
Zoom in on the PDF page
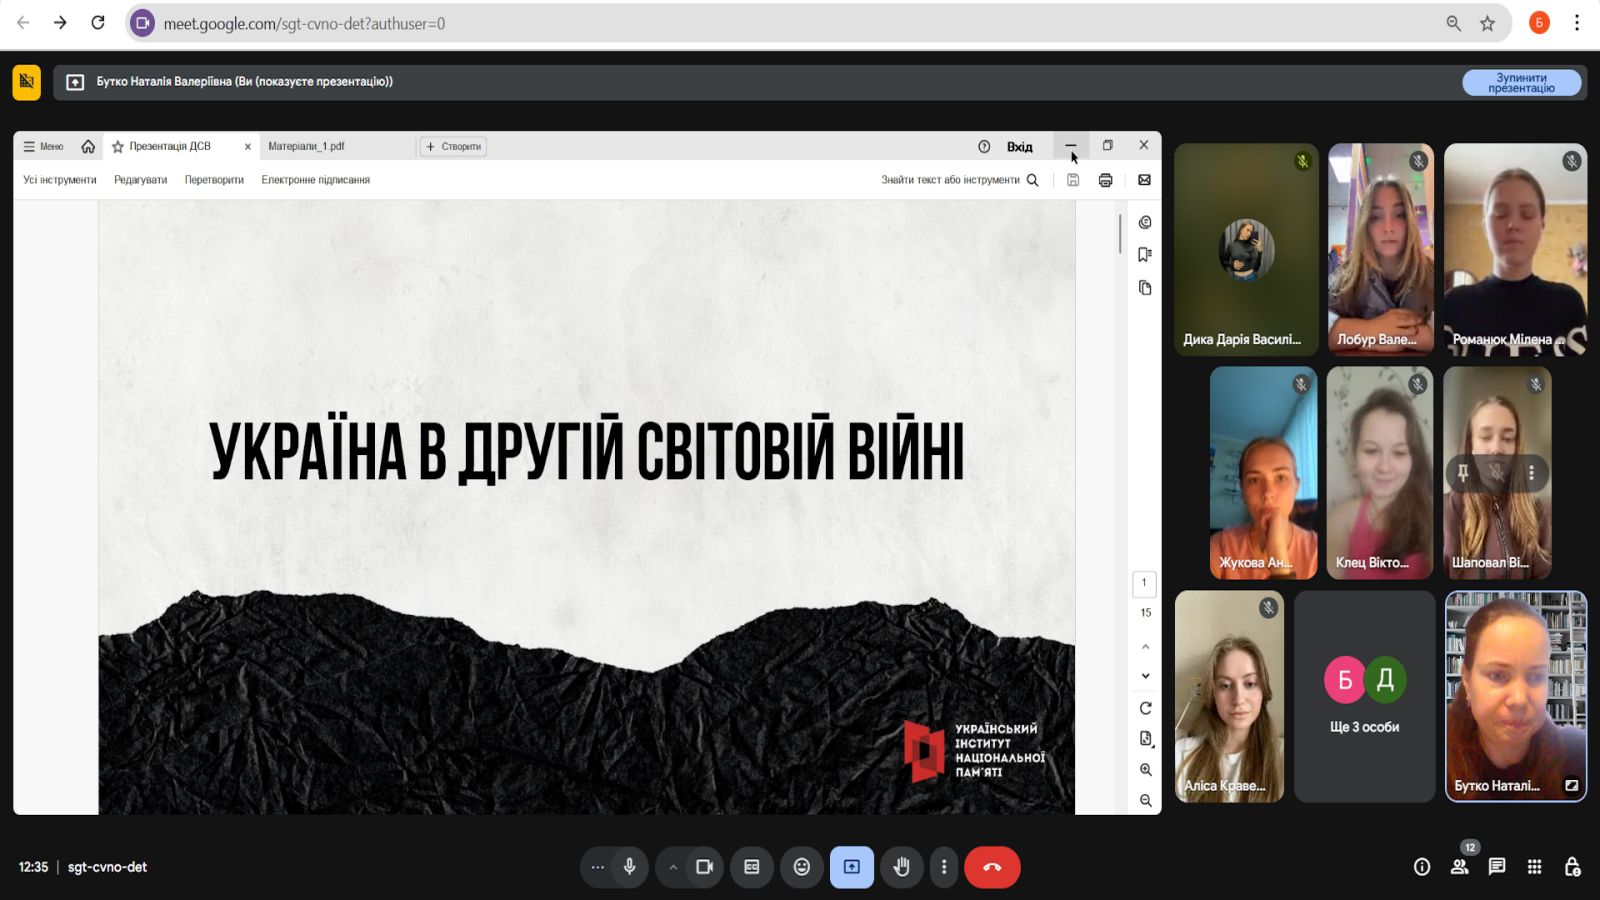[x=1145, y=770]
